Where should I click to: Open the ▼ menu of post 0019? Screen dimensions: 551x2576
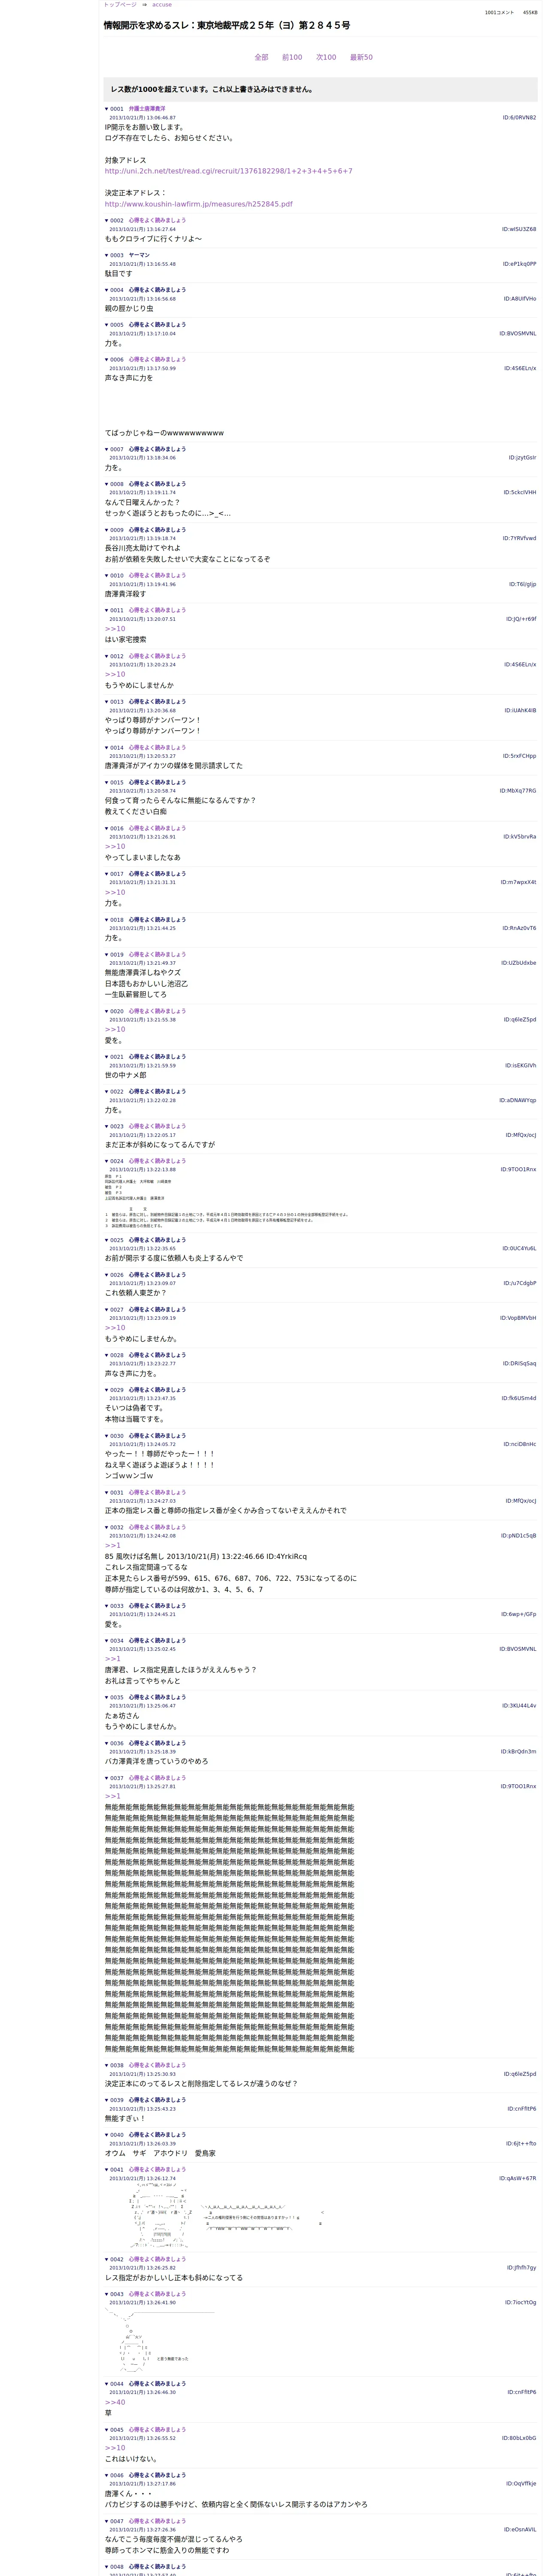pos(107,954)
